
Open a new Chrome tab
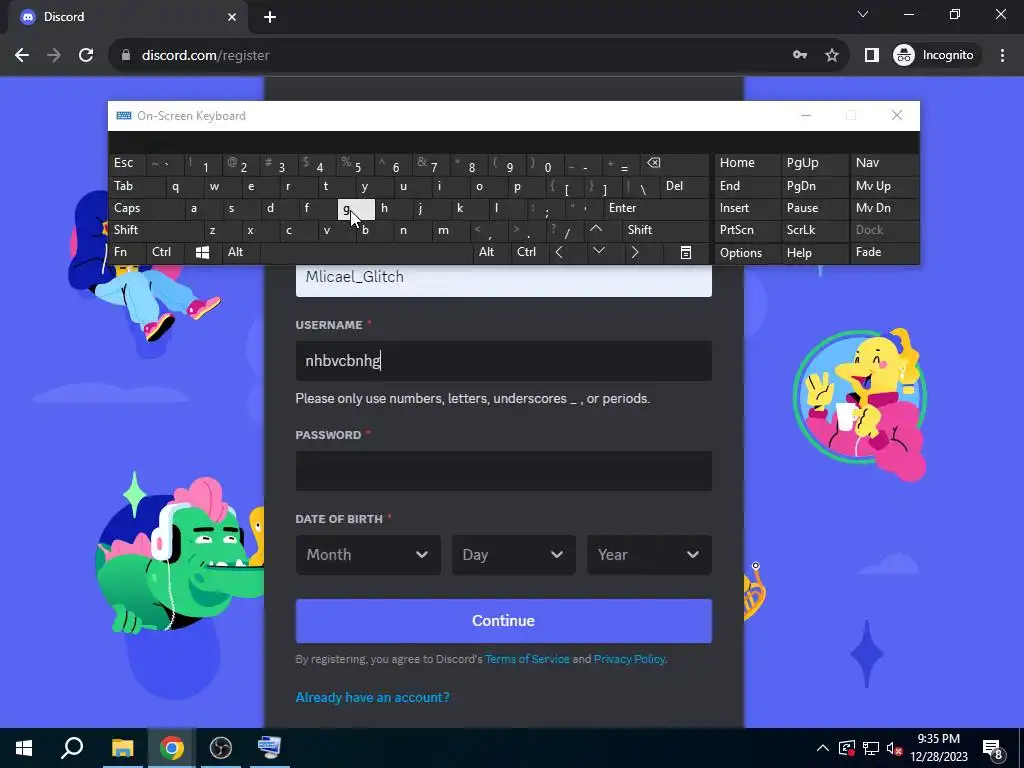click(x=270, y=17)
